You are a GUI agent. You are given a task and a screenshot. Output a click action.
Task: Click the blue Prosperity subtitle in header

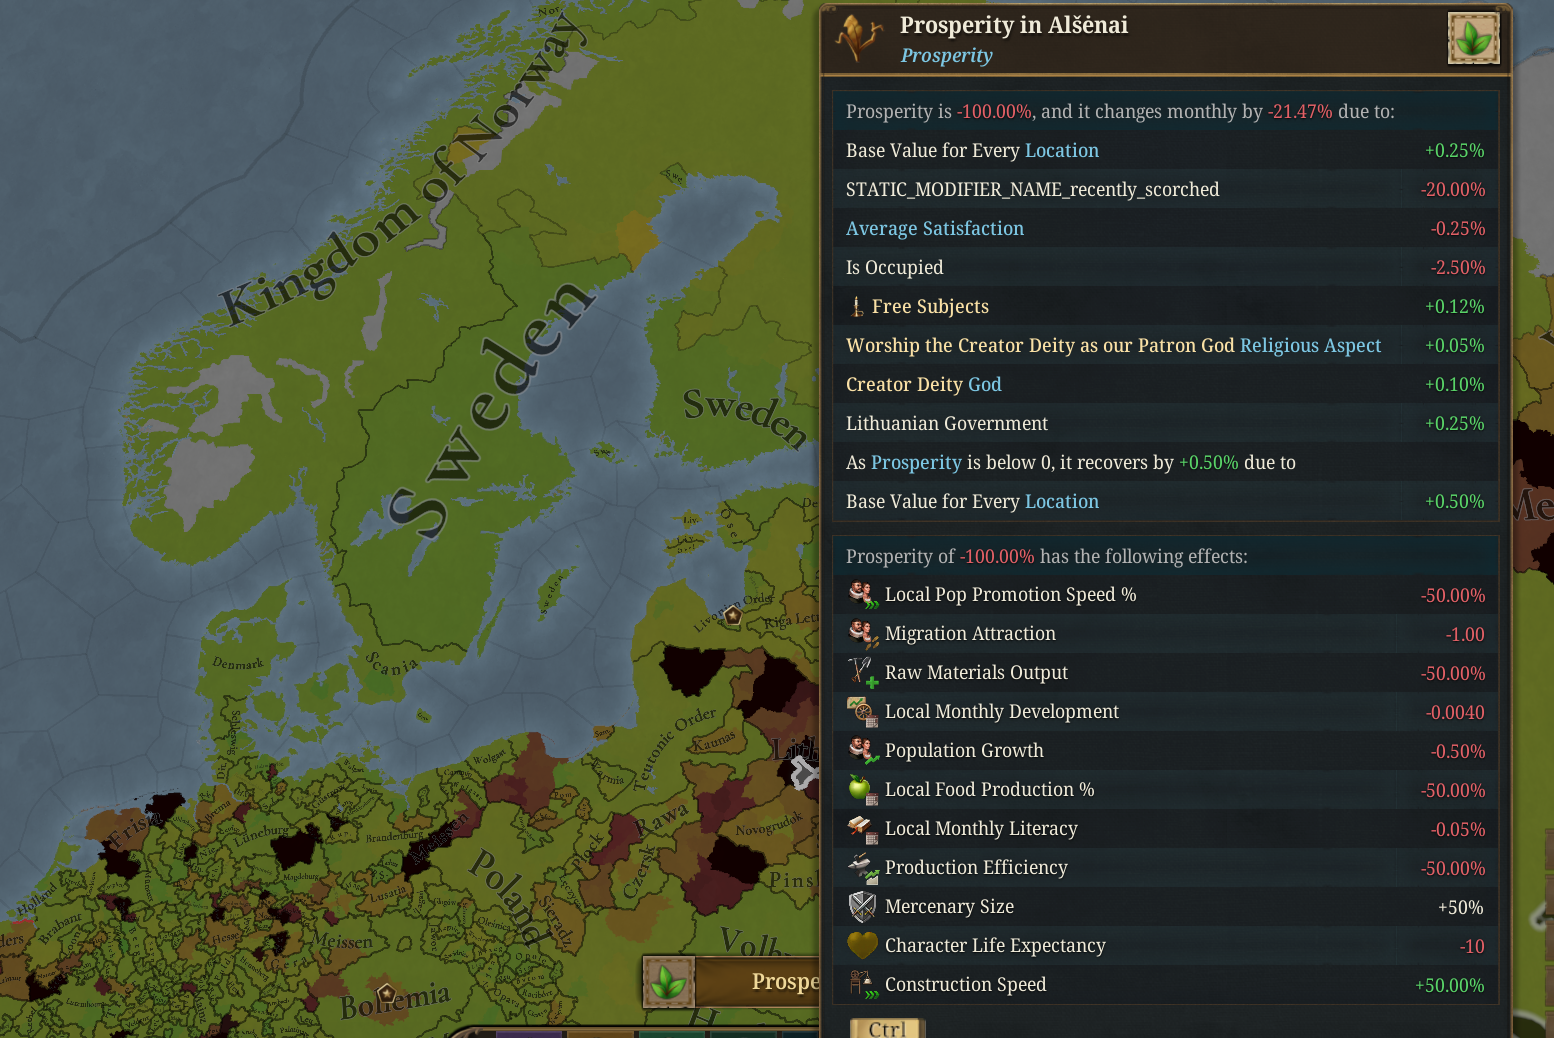coord(946,55)
